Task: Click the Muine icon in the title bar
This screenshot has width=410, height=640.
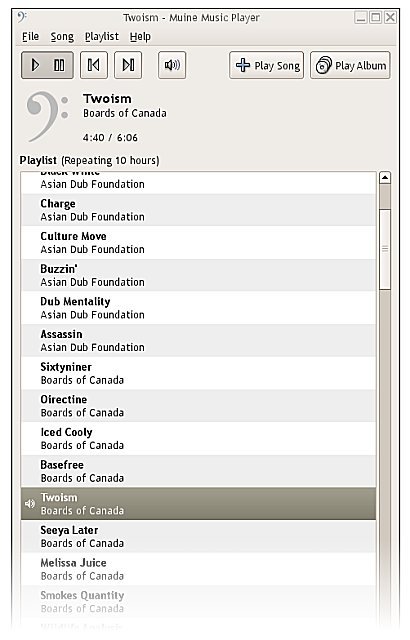Action: (22, 17)
